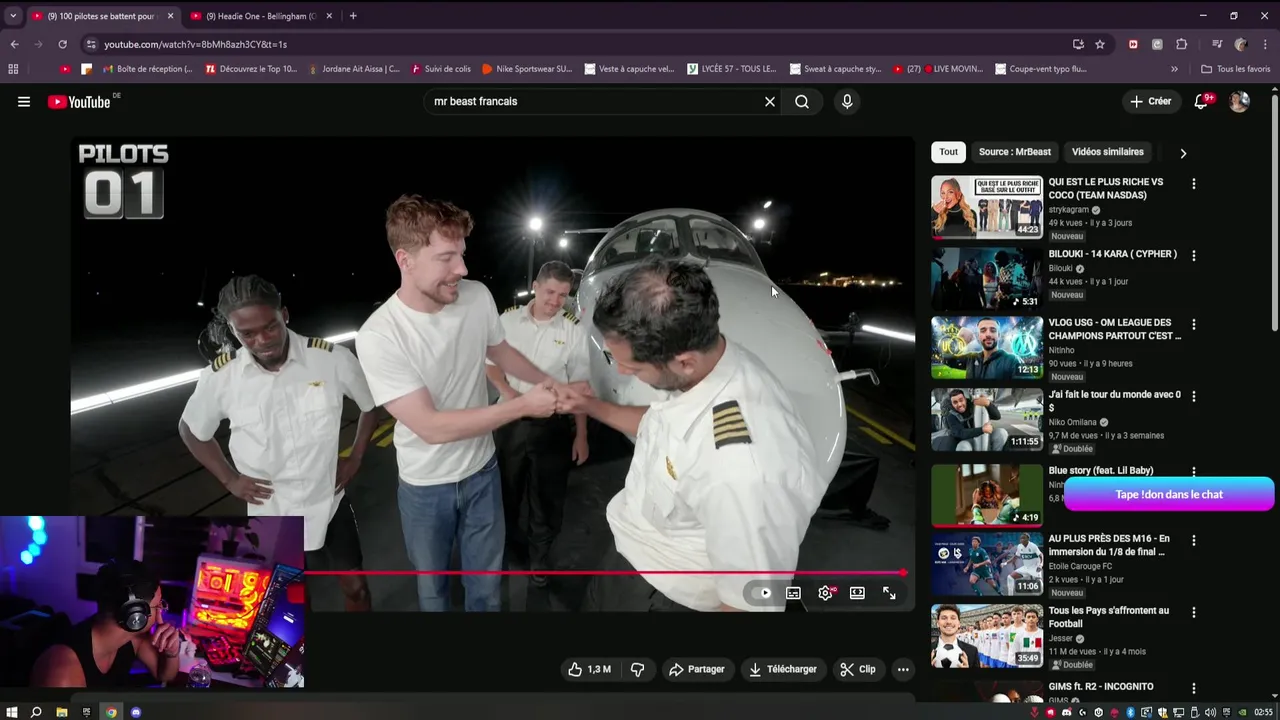Open video player settings gear
Screen dimensions: 1280x720
[x=825, y=593]
